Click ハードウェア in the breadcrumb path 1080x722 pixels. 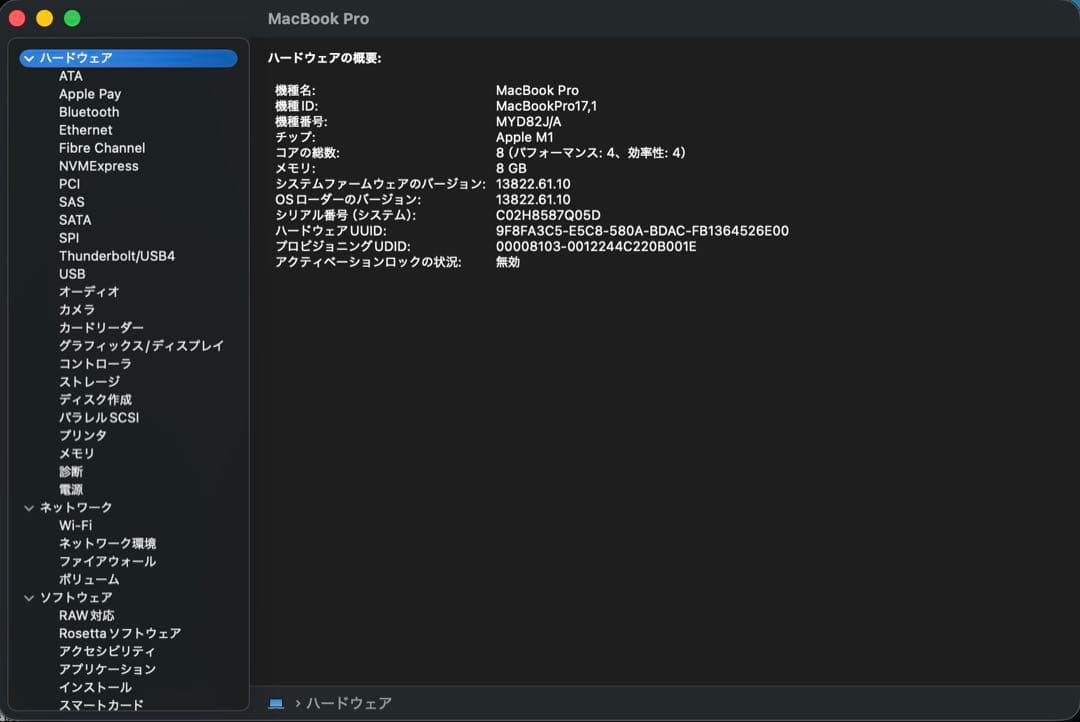tap(348, 703)
